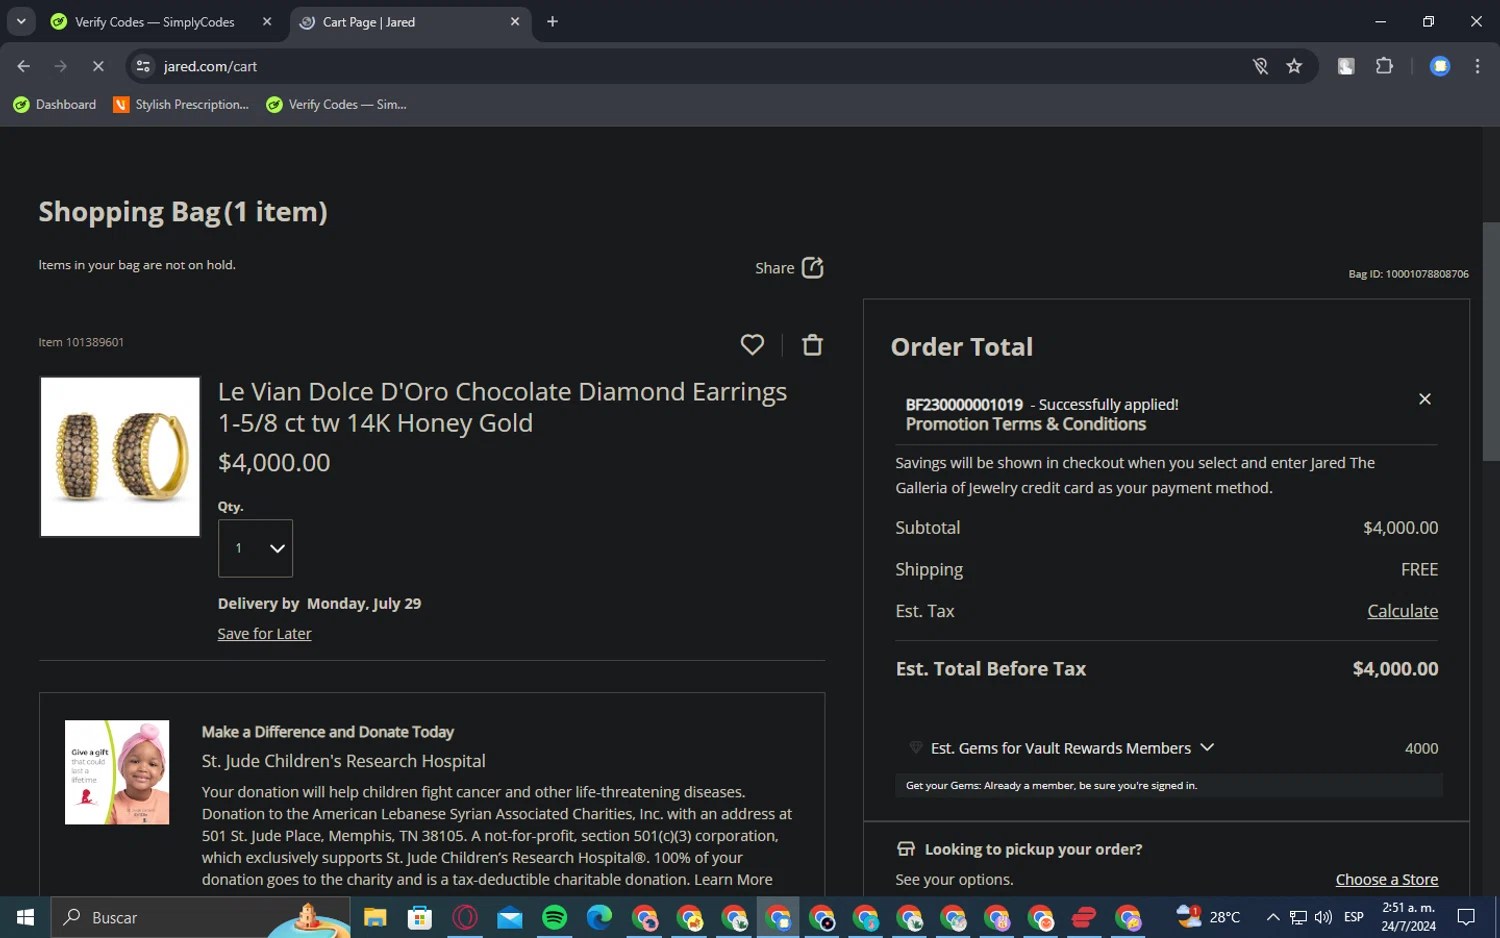Click the St. Jude donation image
The width and height of the screenshot is (1500, 938).
[117, 772]
